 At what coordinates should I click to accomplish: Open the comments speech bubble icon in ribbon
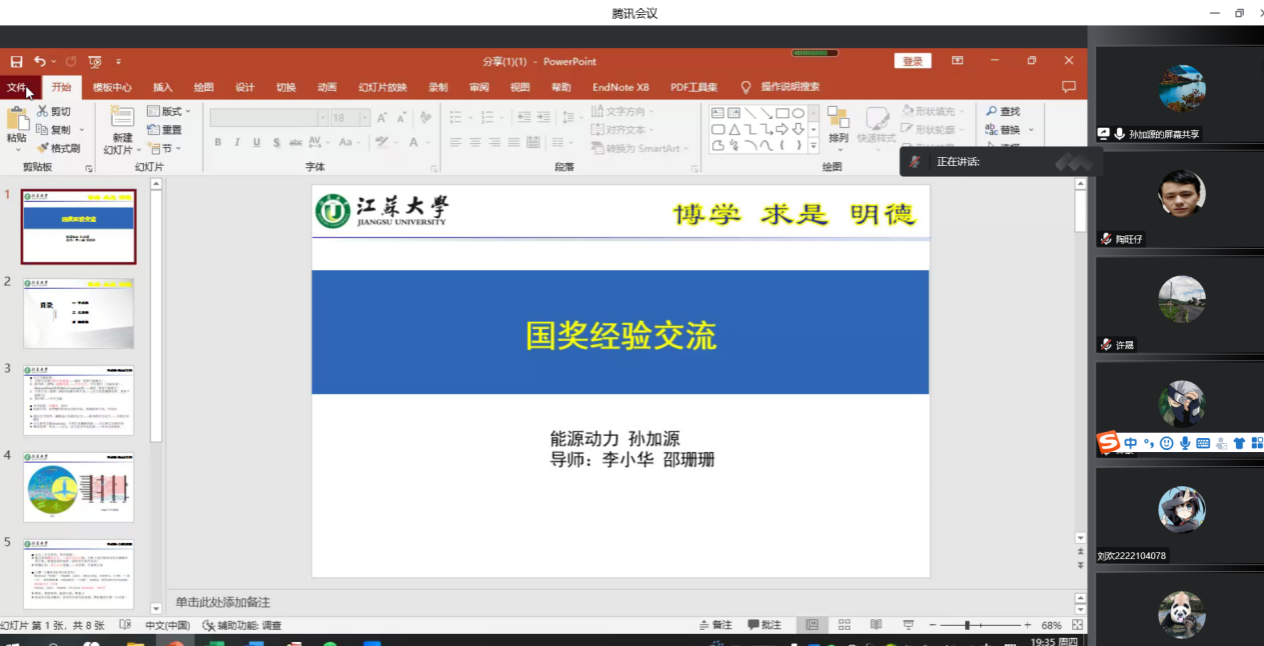pyautogui.click(x=1068, y=87)
